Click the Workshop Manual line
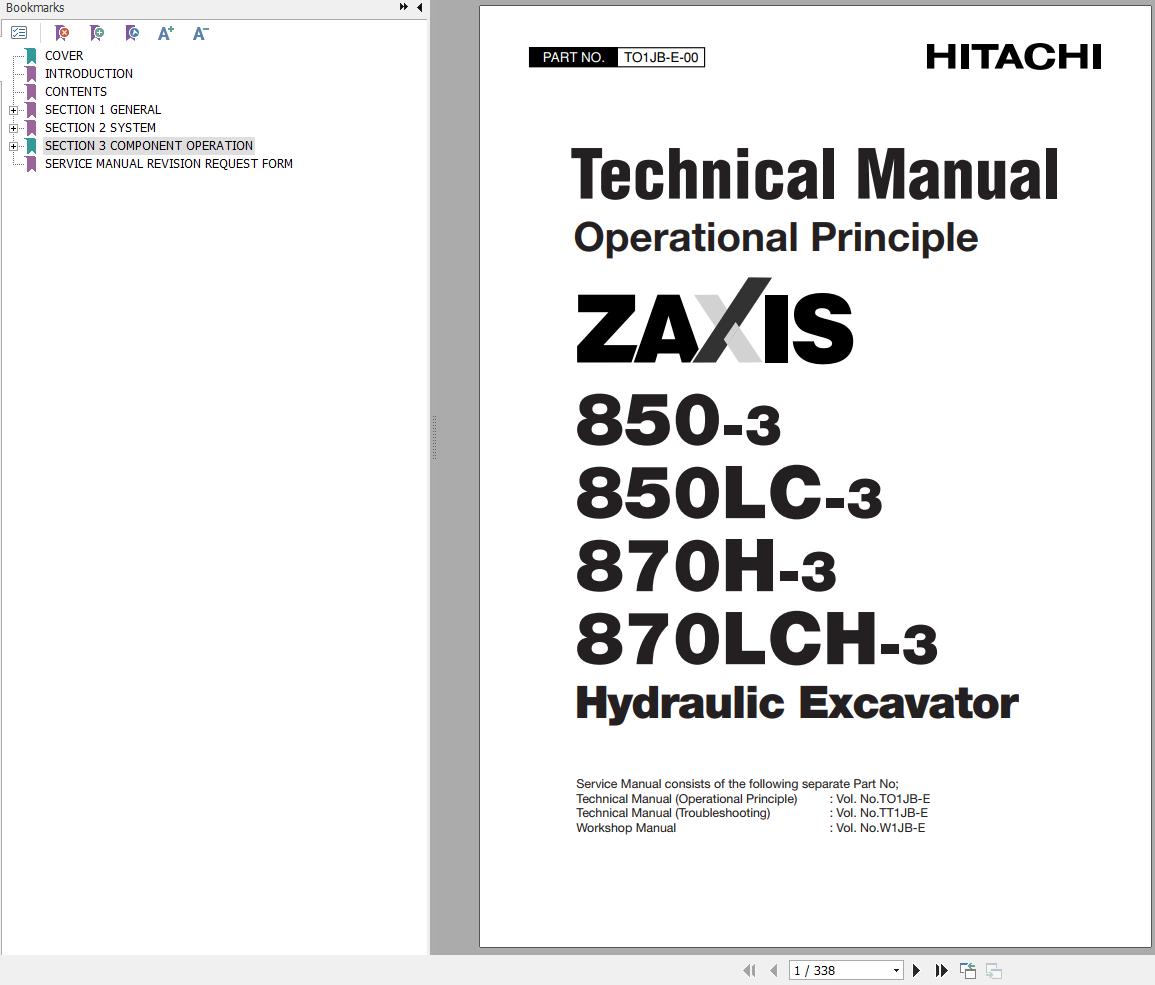The width and height of the screenshot is (1155, 985). click(x=751, y=828)
